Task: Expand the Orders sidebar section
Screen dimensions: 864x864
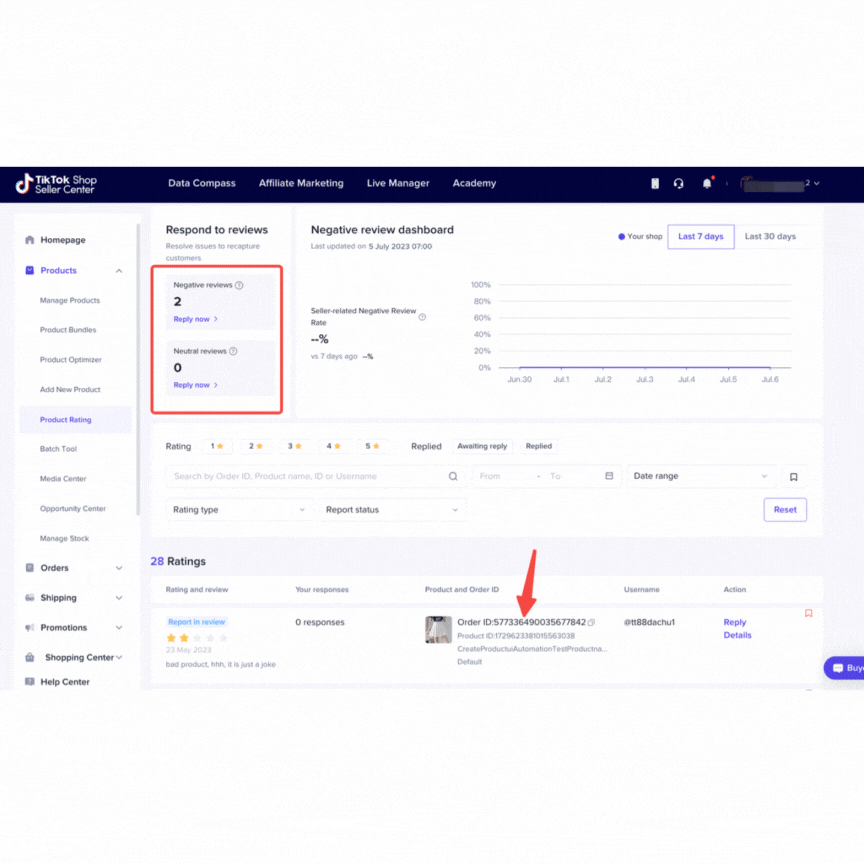Action: (119, 568)
